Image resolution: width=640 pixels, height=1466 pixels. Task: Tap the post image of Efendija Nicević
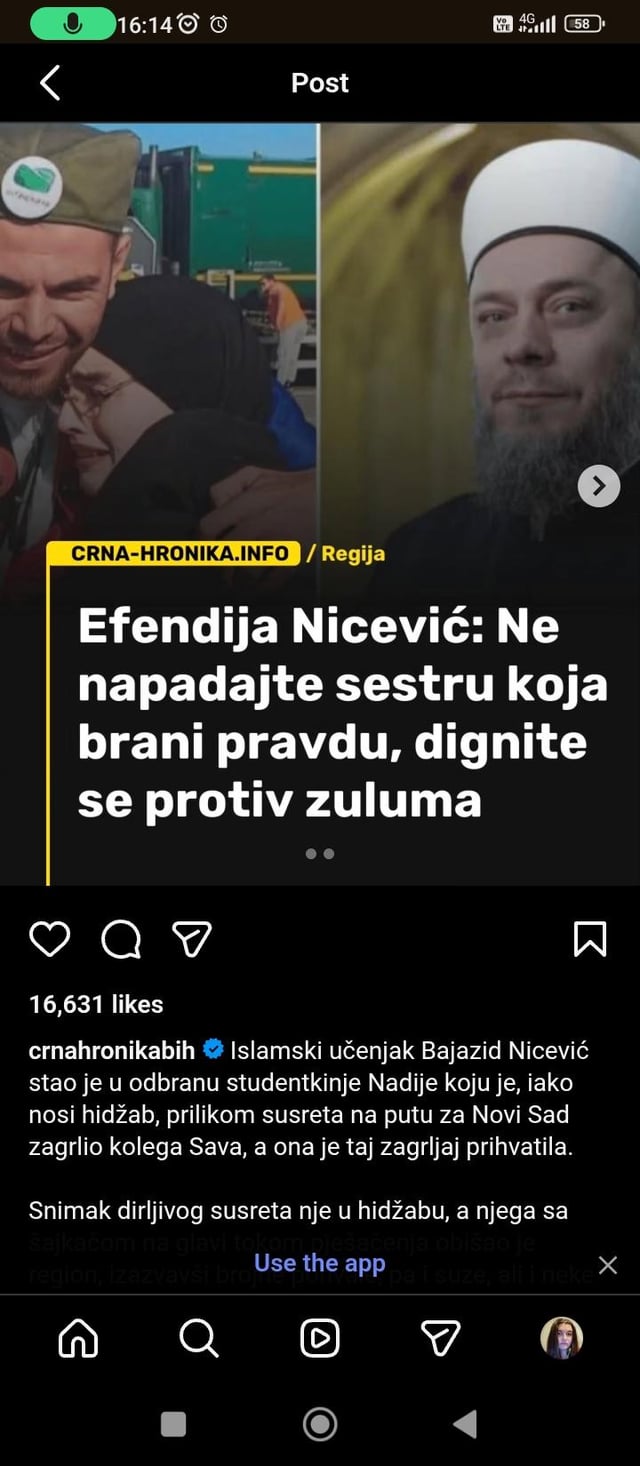[x=320, y=503]
